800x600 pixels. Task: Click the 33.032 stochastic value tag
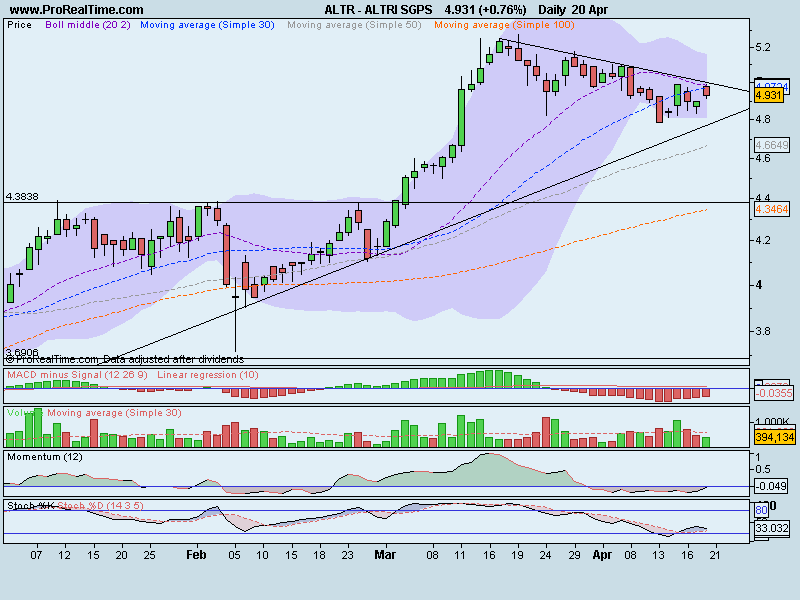point(772,528)
